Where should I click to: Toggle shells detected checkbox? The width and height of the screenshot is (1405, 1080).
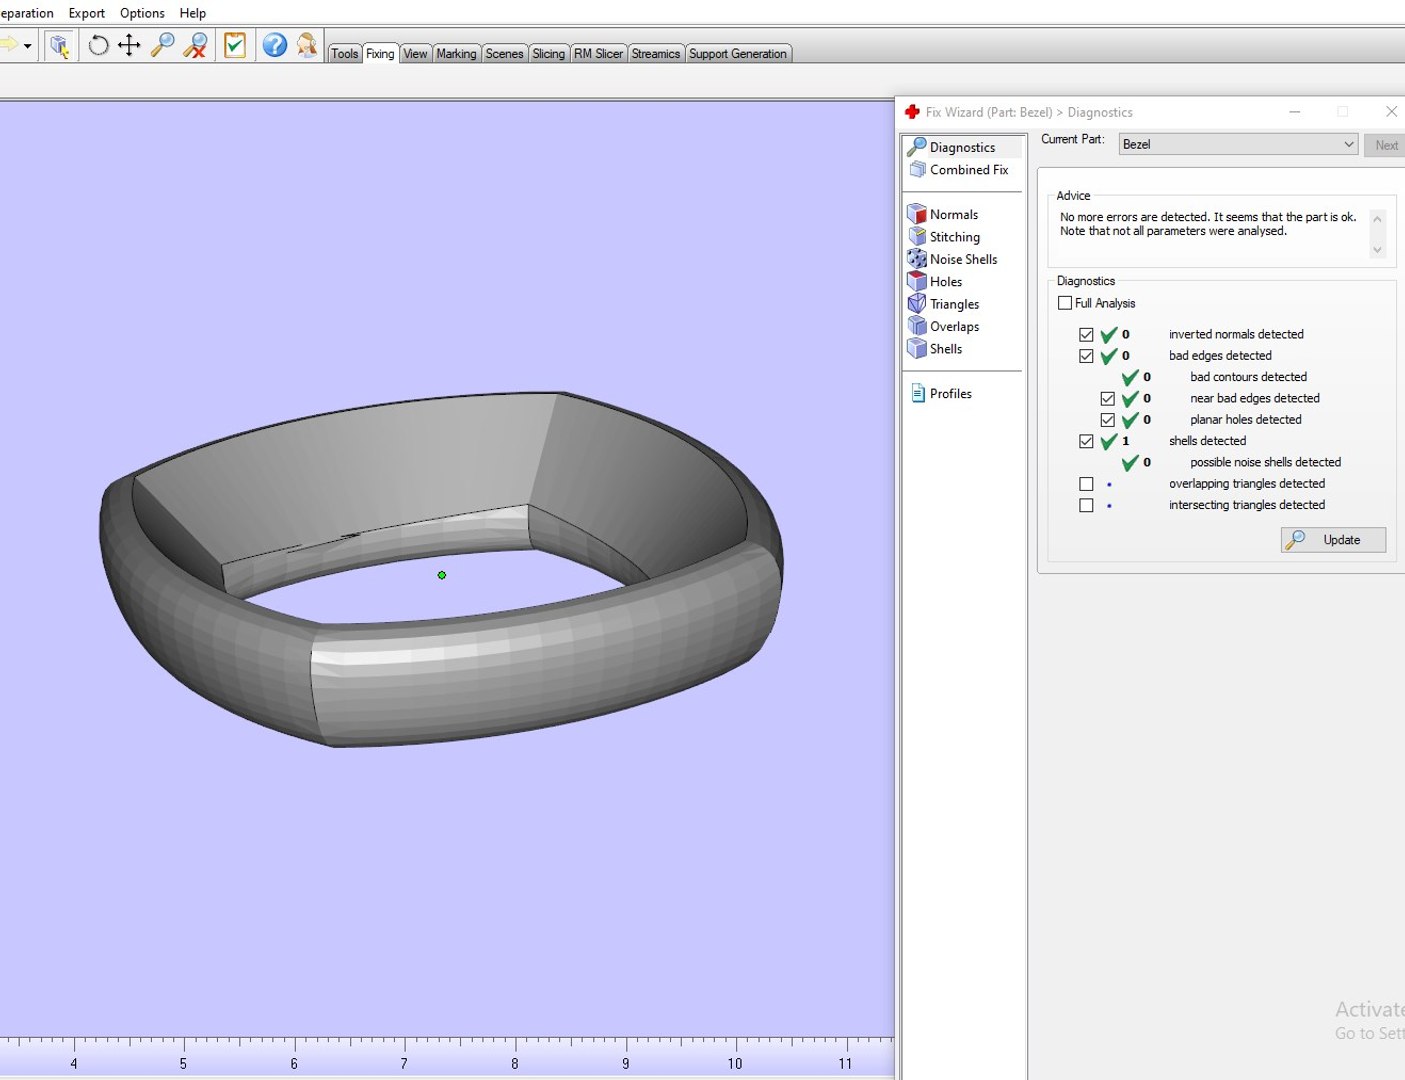coord(1086,441)
